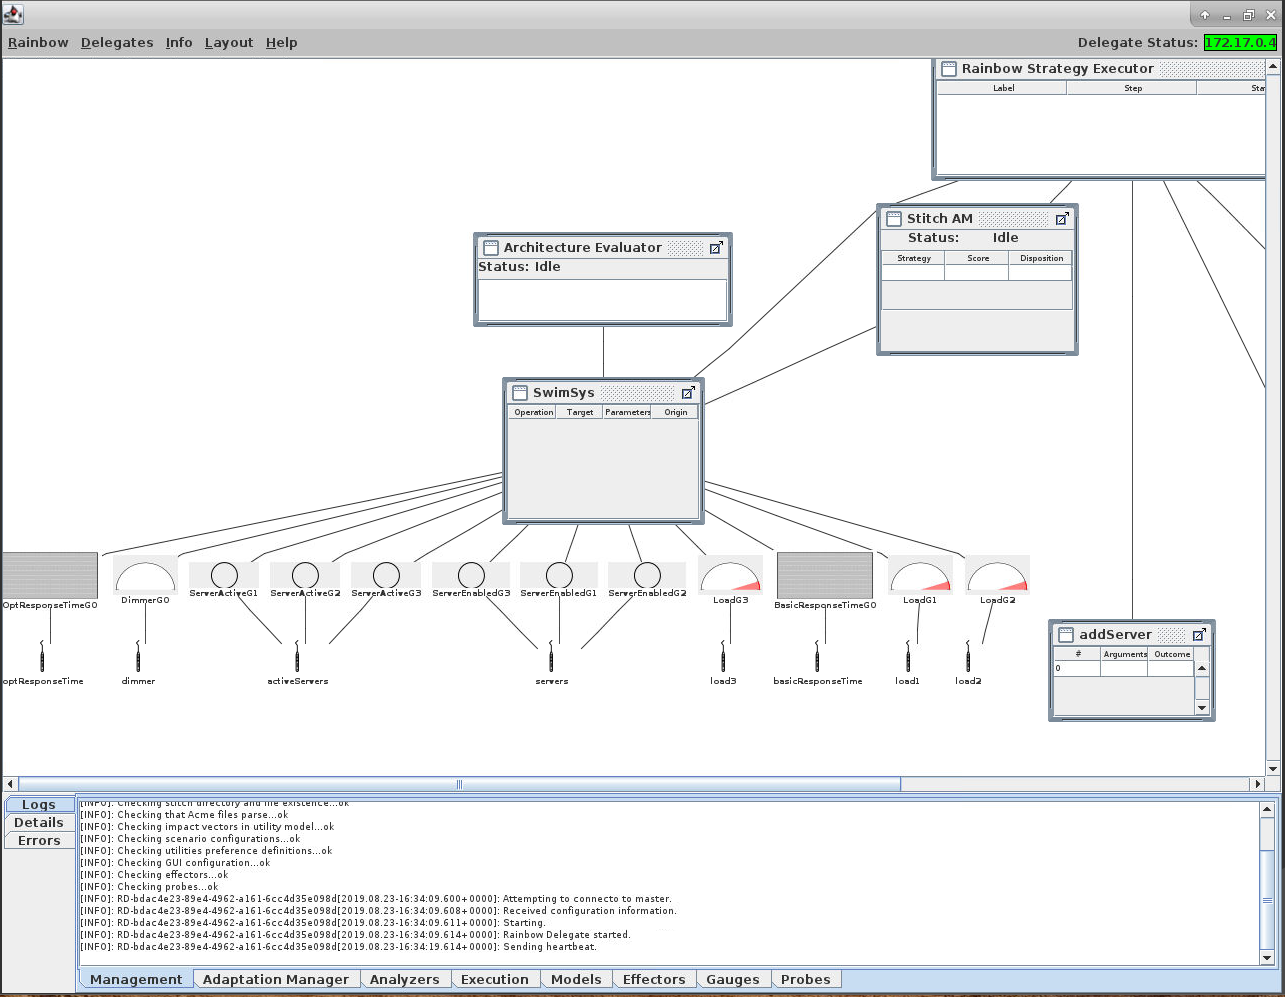Open the Delegates menu
1285x997 pixels.
(117, 43)
